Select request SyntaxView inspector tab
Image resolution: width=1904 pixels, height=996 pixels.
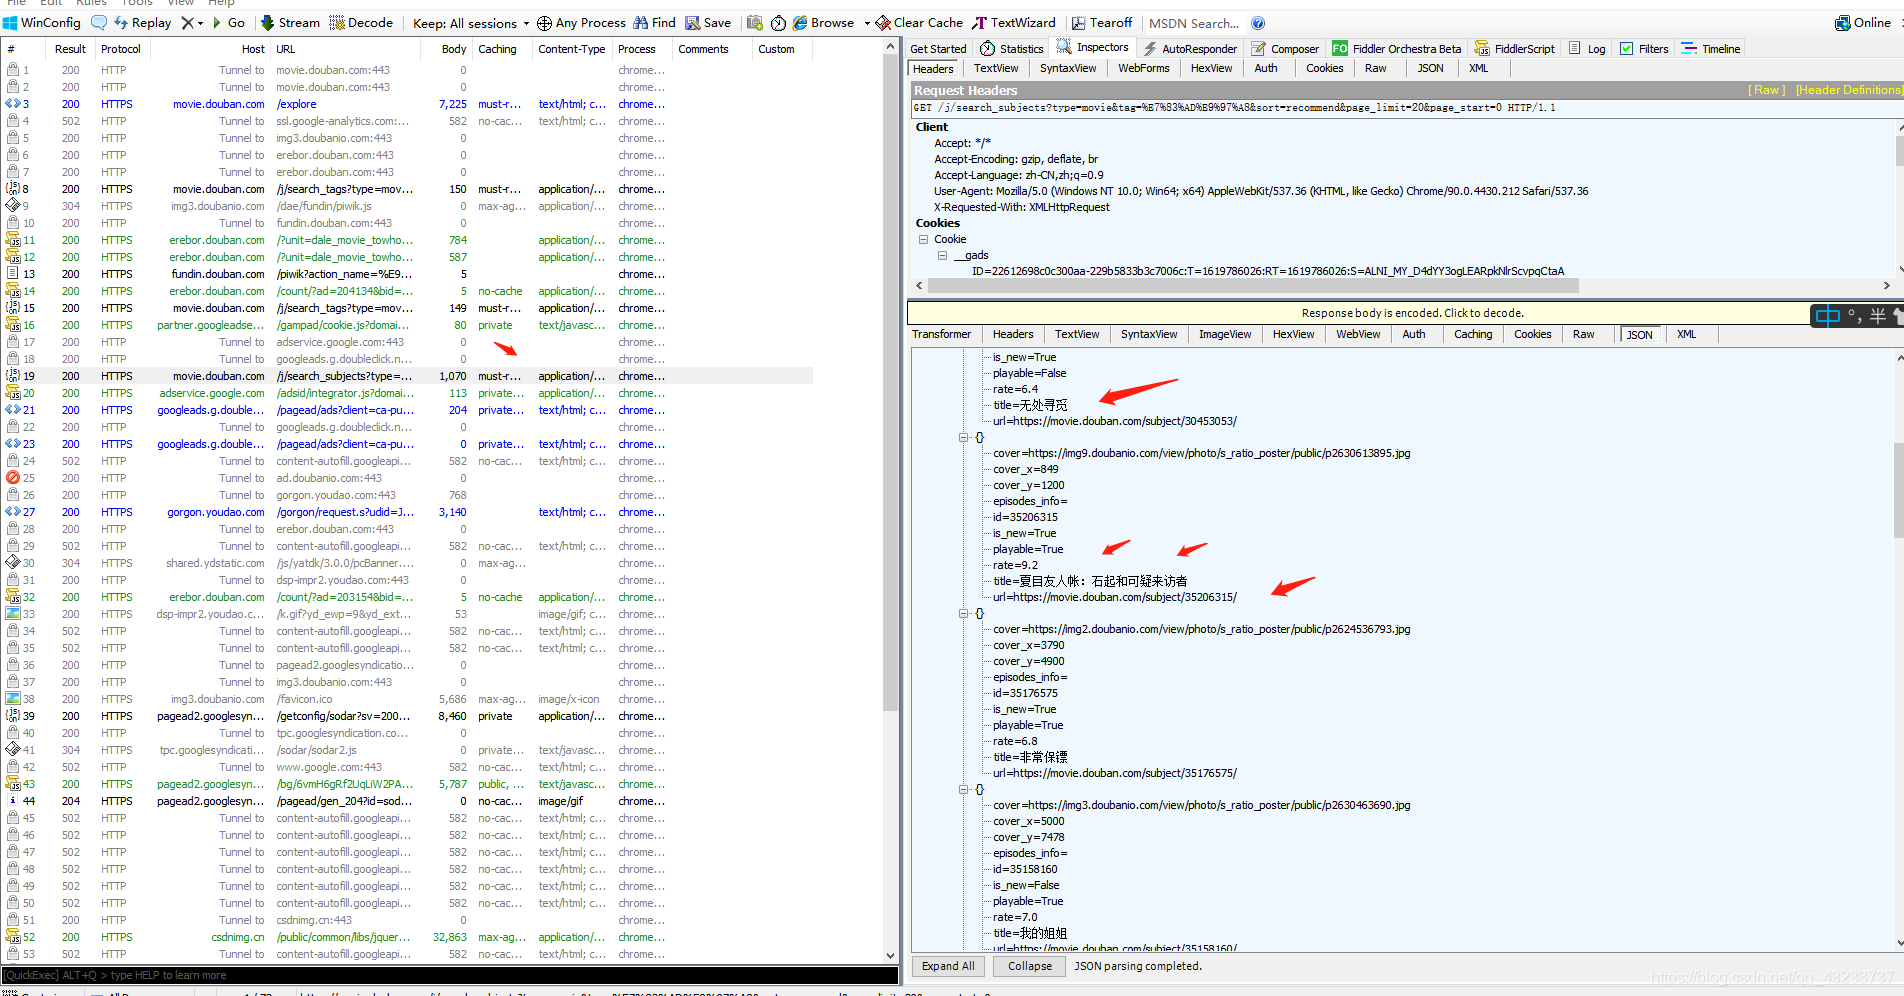coord(1068,69)
